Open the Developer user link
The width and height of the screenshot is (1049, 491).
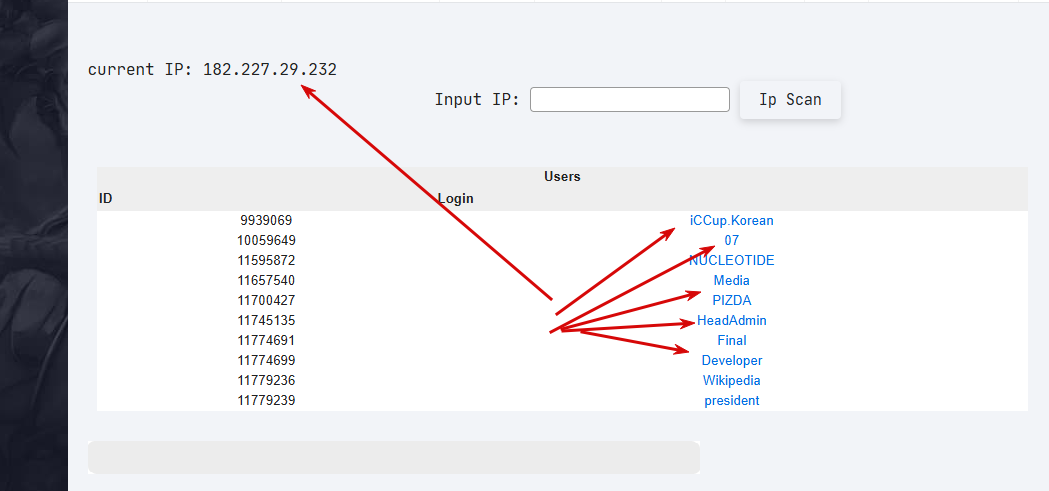tap(731, 360)
